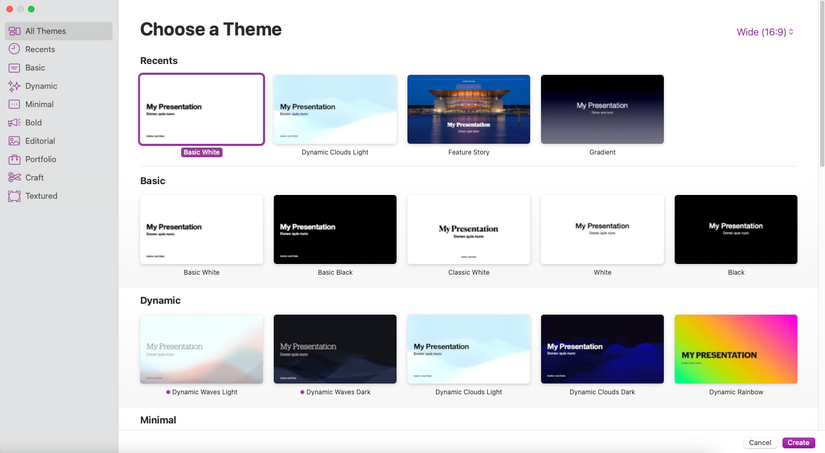Click the Portfolio case icon
The image size is (825, 453).
[14, 159]
